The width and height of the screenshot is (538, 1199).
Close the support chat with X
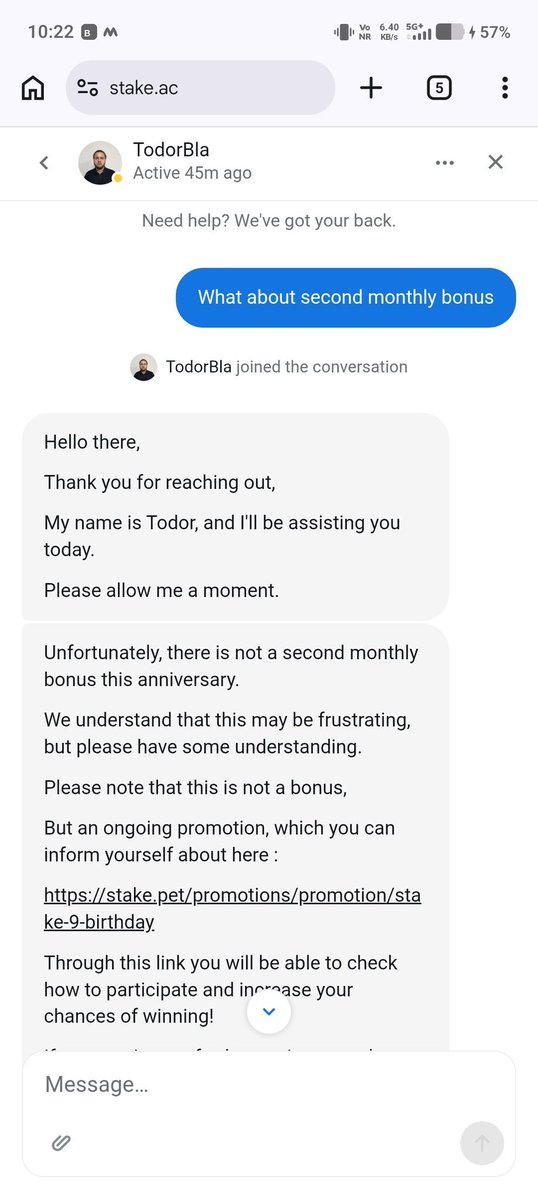tap(495, 161)
